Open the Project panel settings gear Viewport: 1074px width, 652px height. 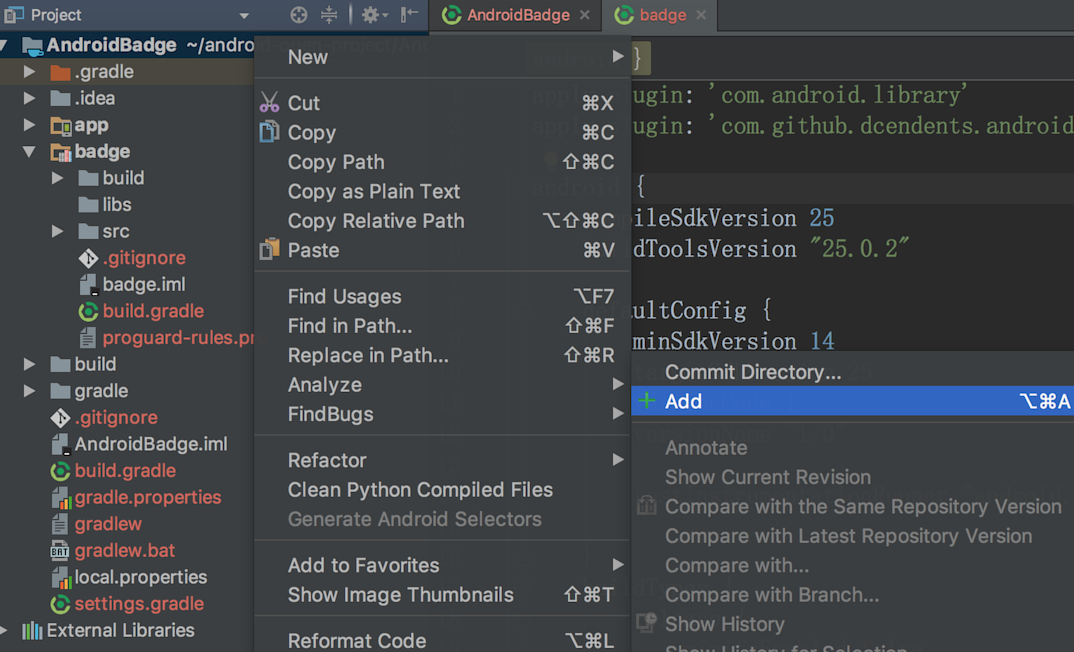tap(374, 14)
